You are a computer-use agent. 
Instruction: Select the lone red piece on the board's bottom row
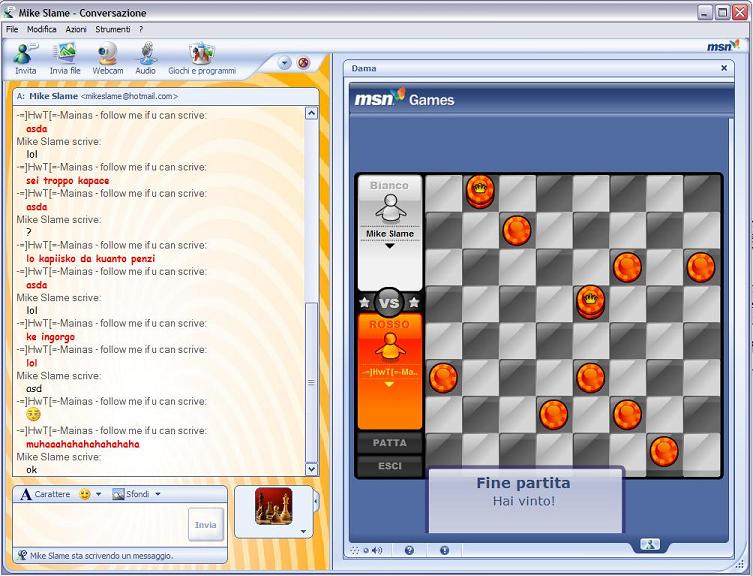pos(664,451)
